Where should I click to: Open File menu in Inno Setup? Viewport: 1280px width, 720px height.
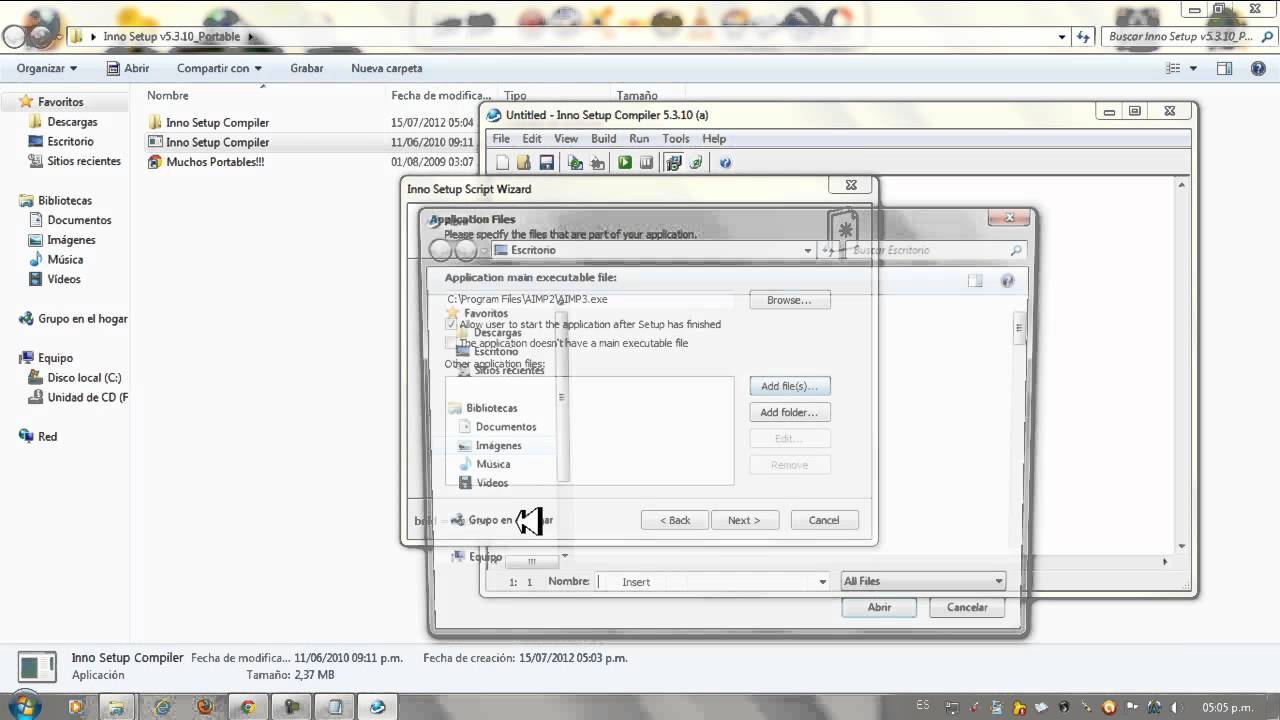[501, 139]
